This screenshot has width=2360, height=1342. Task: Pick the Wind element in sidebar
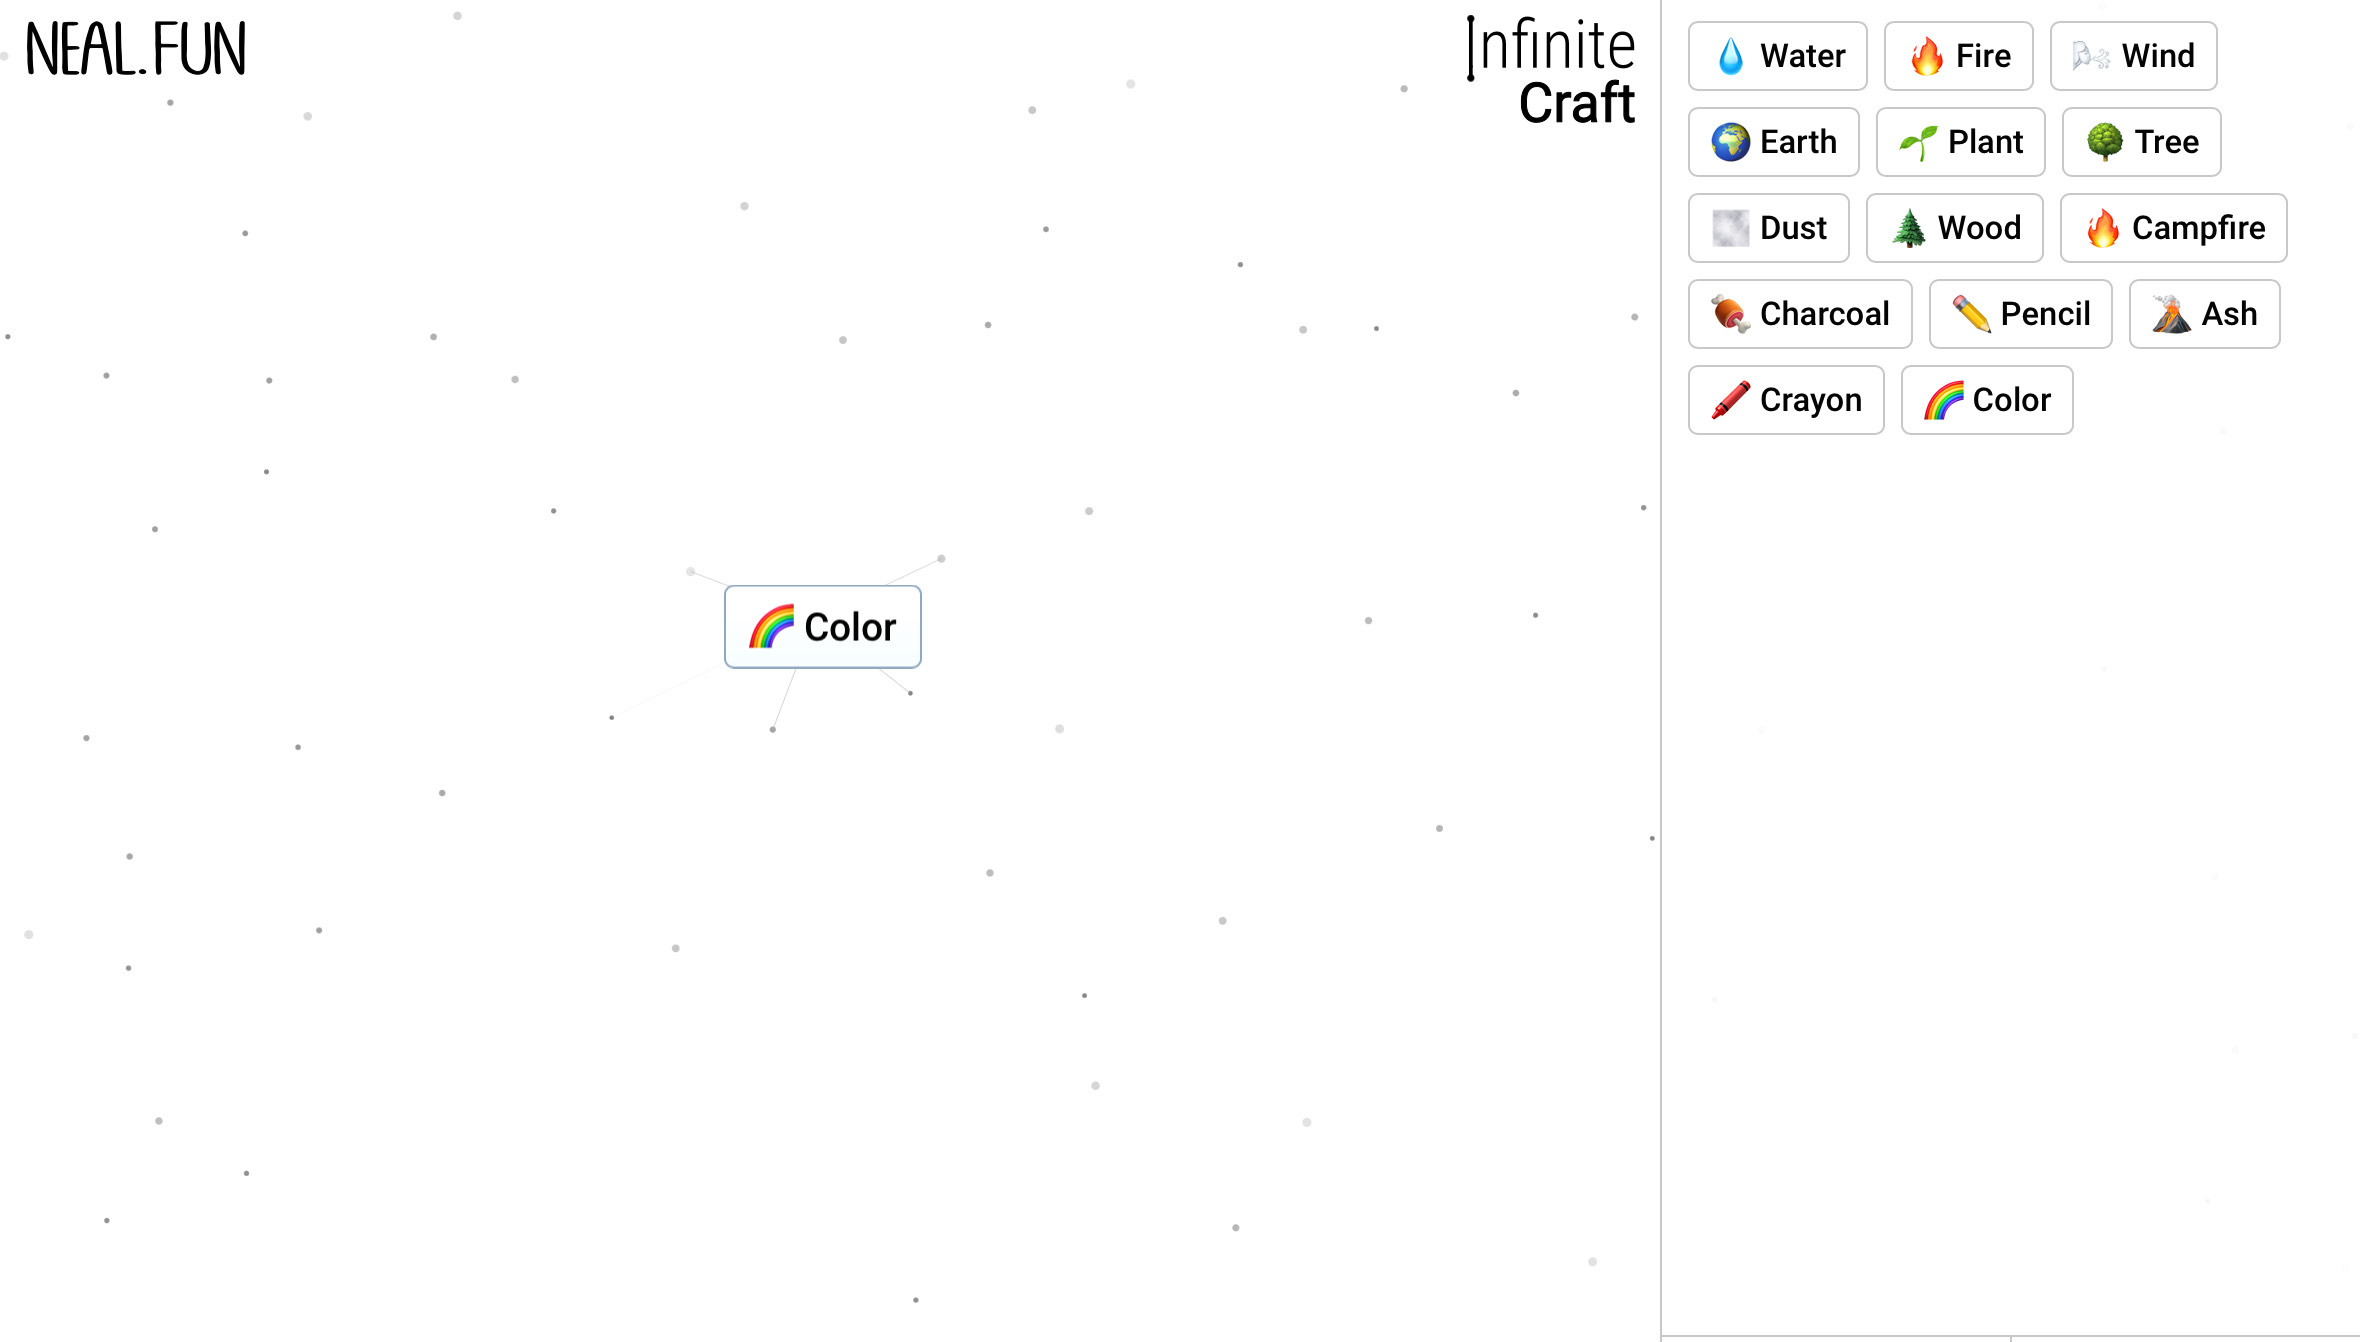coord(2133,56)
